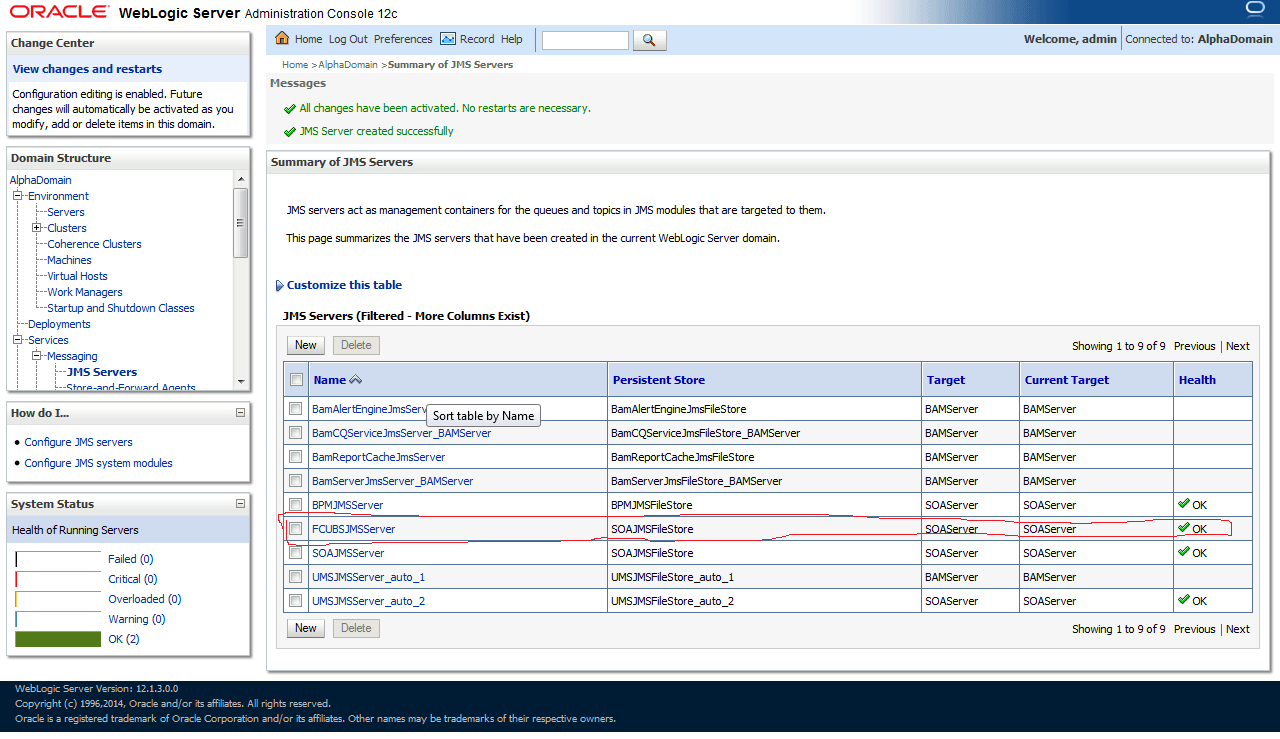
Task: Select the FCUBSJMSServer row checkbox
Action: tap(295, 529)
